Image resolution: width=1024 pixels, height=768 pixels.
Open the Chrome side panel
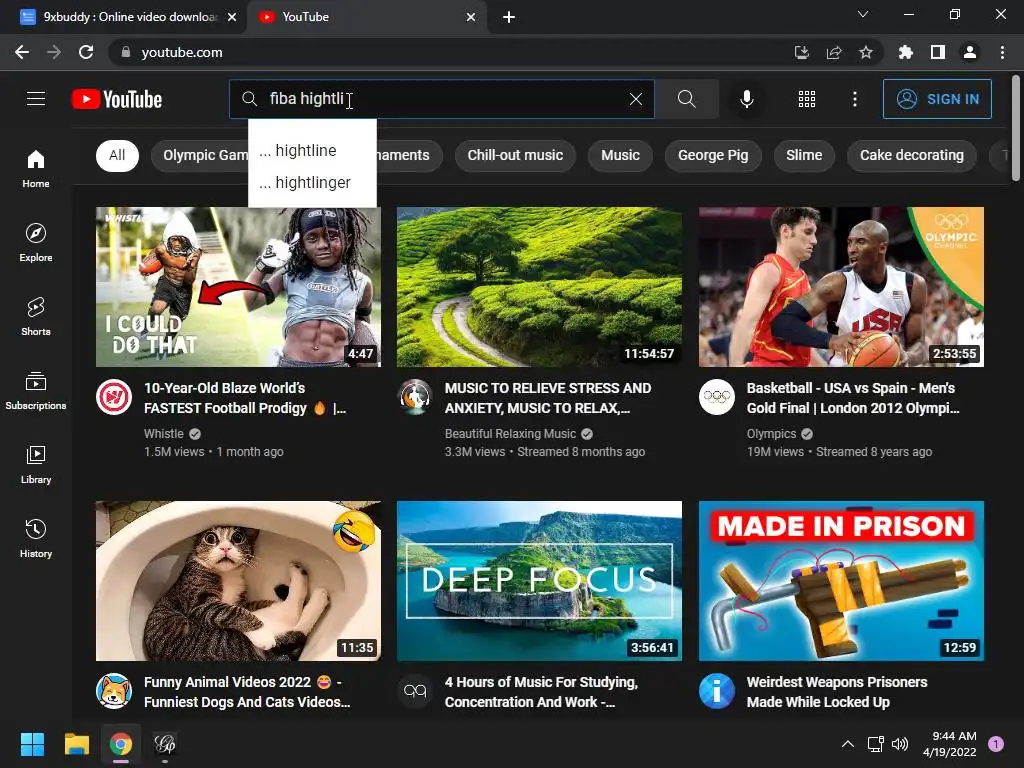click(x=938, y=52)
